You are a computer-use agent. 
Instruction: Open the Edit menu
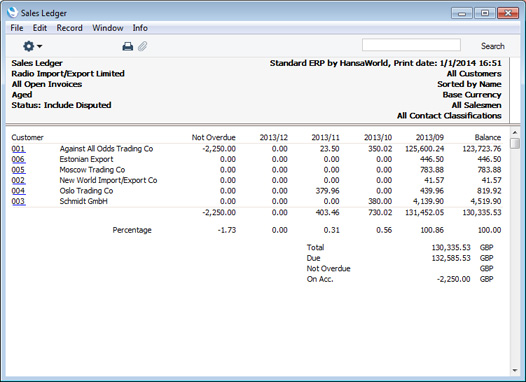40,28
